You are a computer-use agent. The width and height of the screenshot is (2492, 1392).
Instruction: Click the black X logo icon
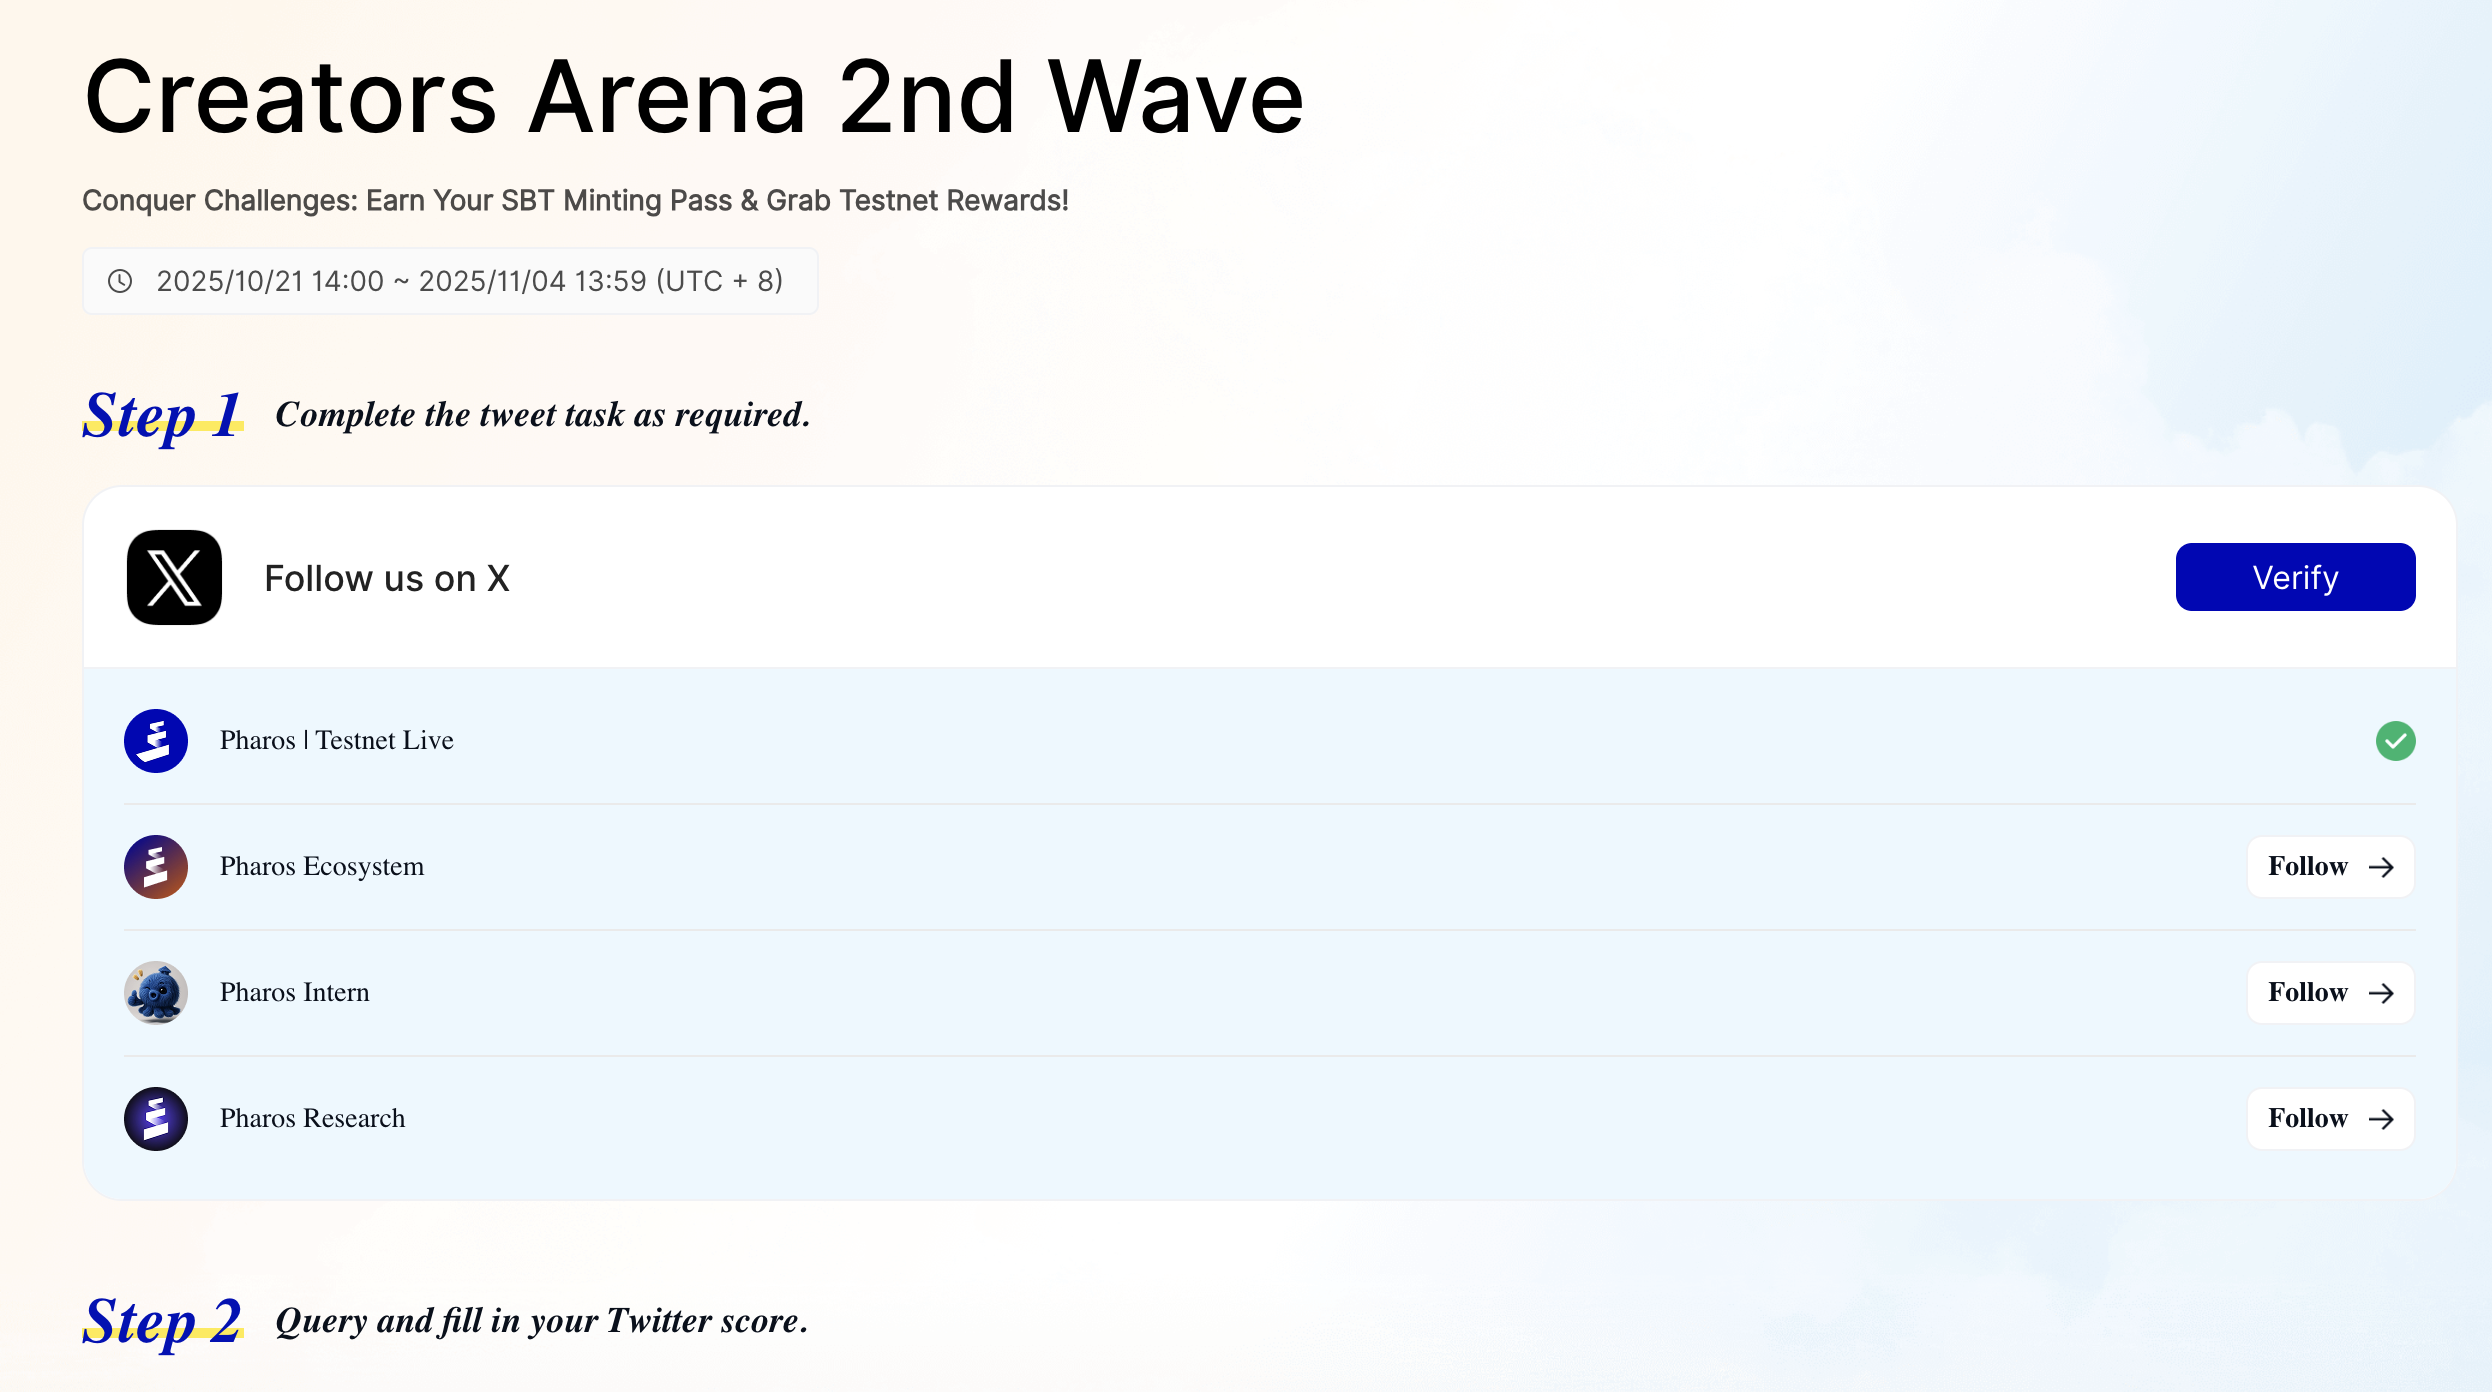pyautogui.click(x=174, y=578)
